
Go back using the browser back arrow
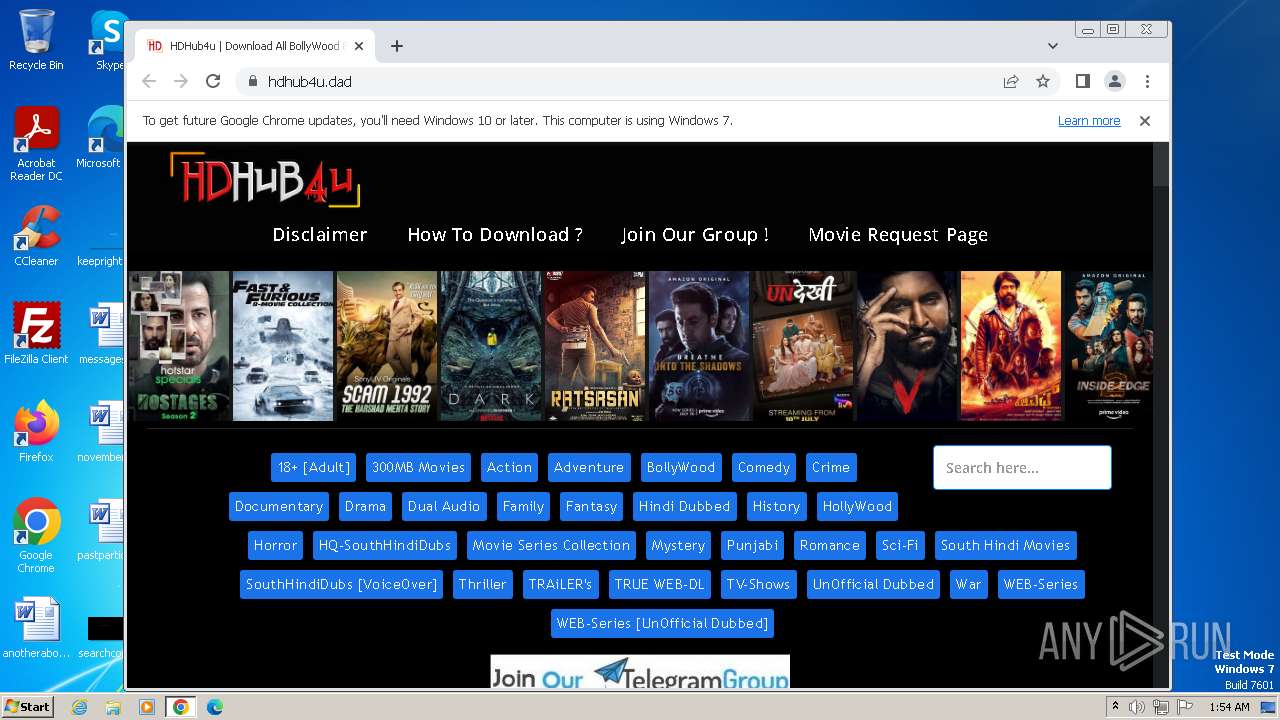(x=149, y=82)
